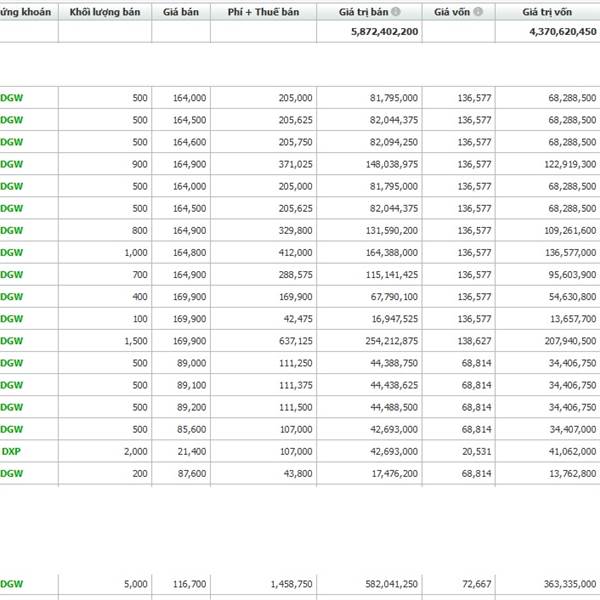
Task: Click cost value 122,919,300
Action: [x=571, y=164]
